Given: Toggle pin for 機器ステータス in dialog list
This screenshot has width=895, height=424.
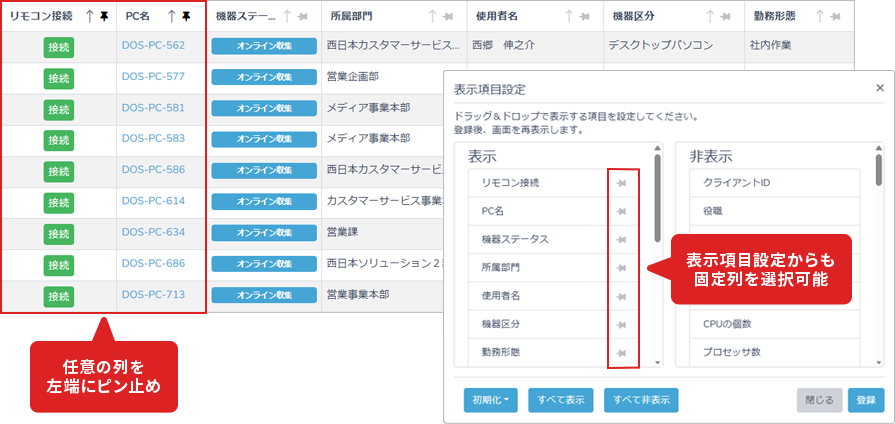Looking at the screenshot, I should 622,240.
